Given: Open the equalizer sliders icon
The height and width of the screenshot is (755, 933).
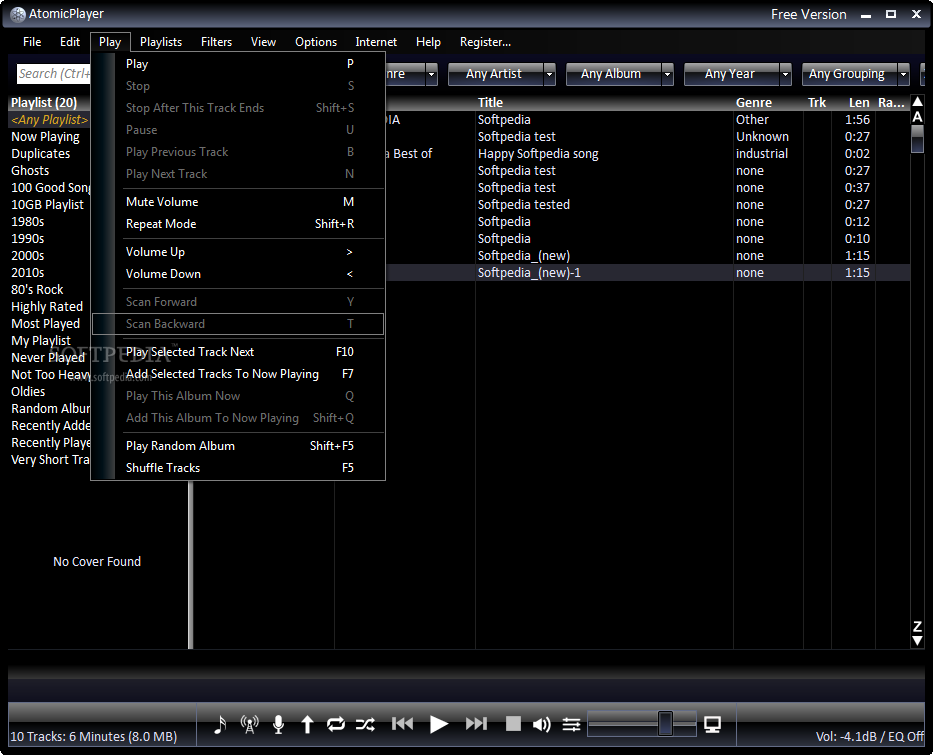Looking at the screenshot, I should coord(571,724).
